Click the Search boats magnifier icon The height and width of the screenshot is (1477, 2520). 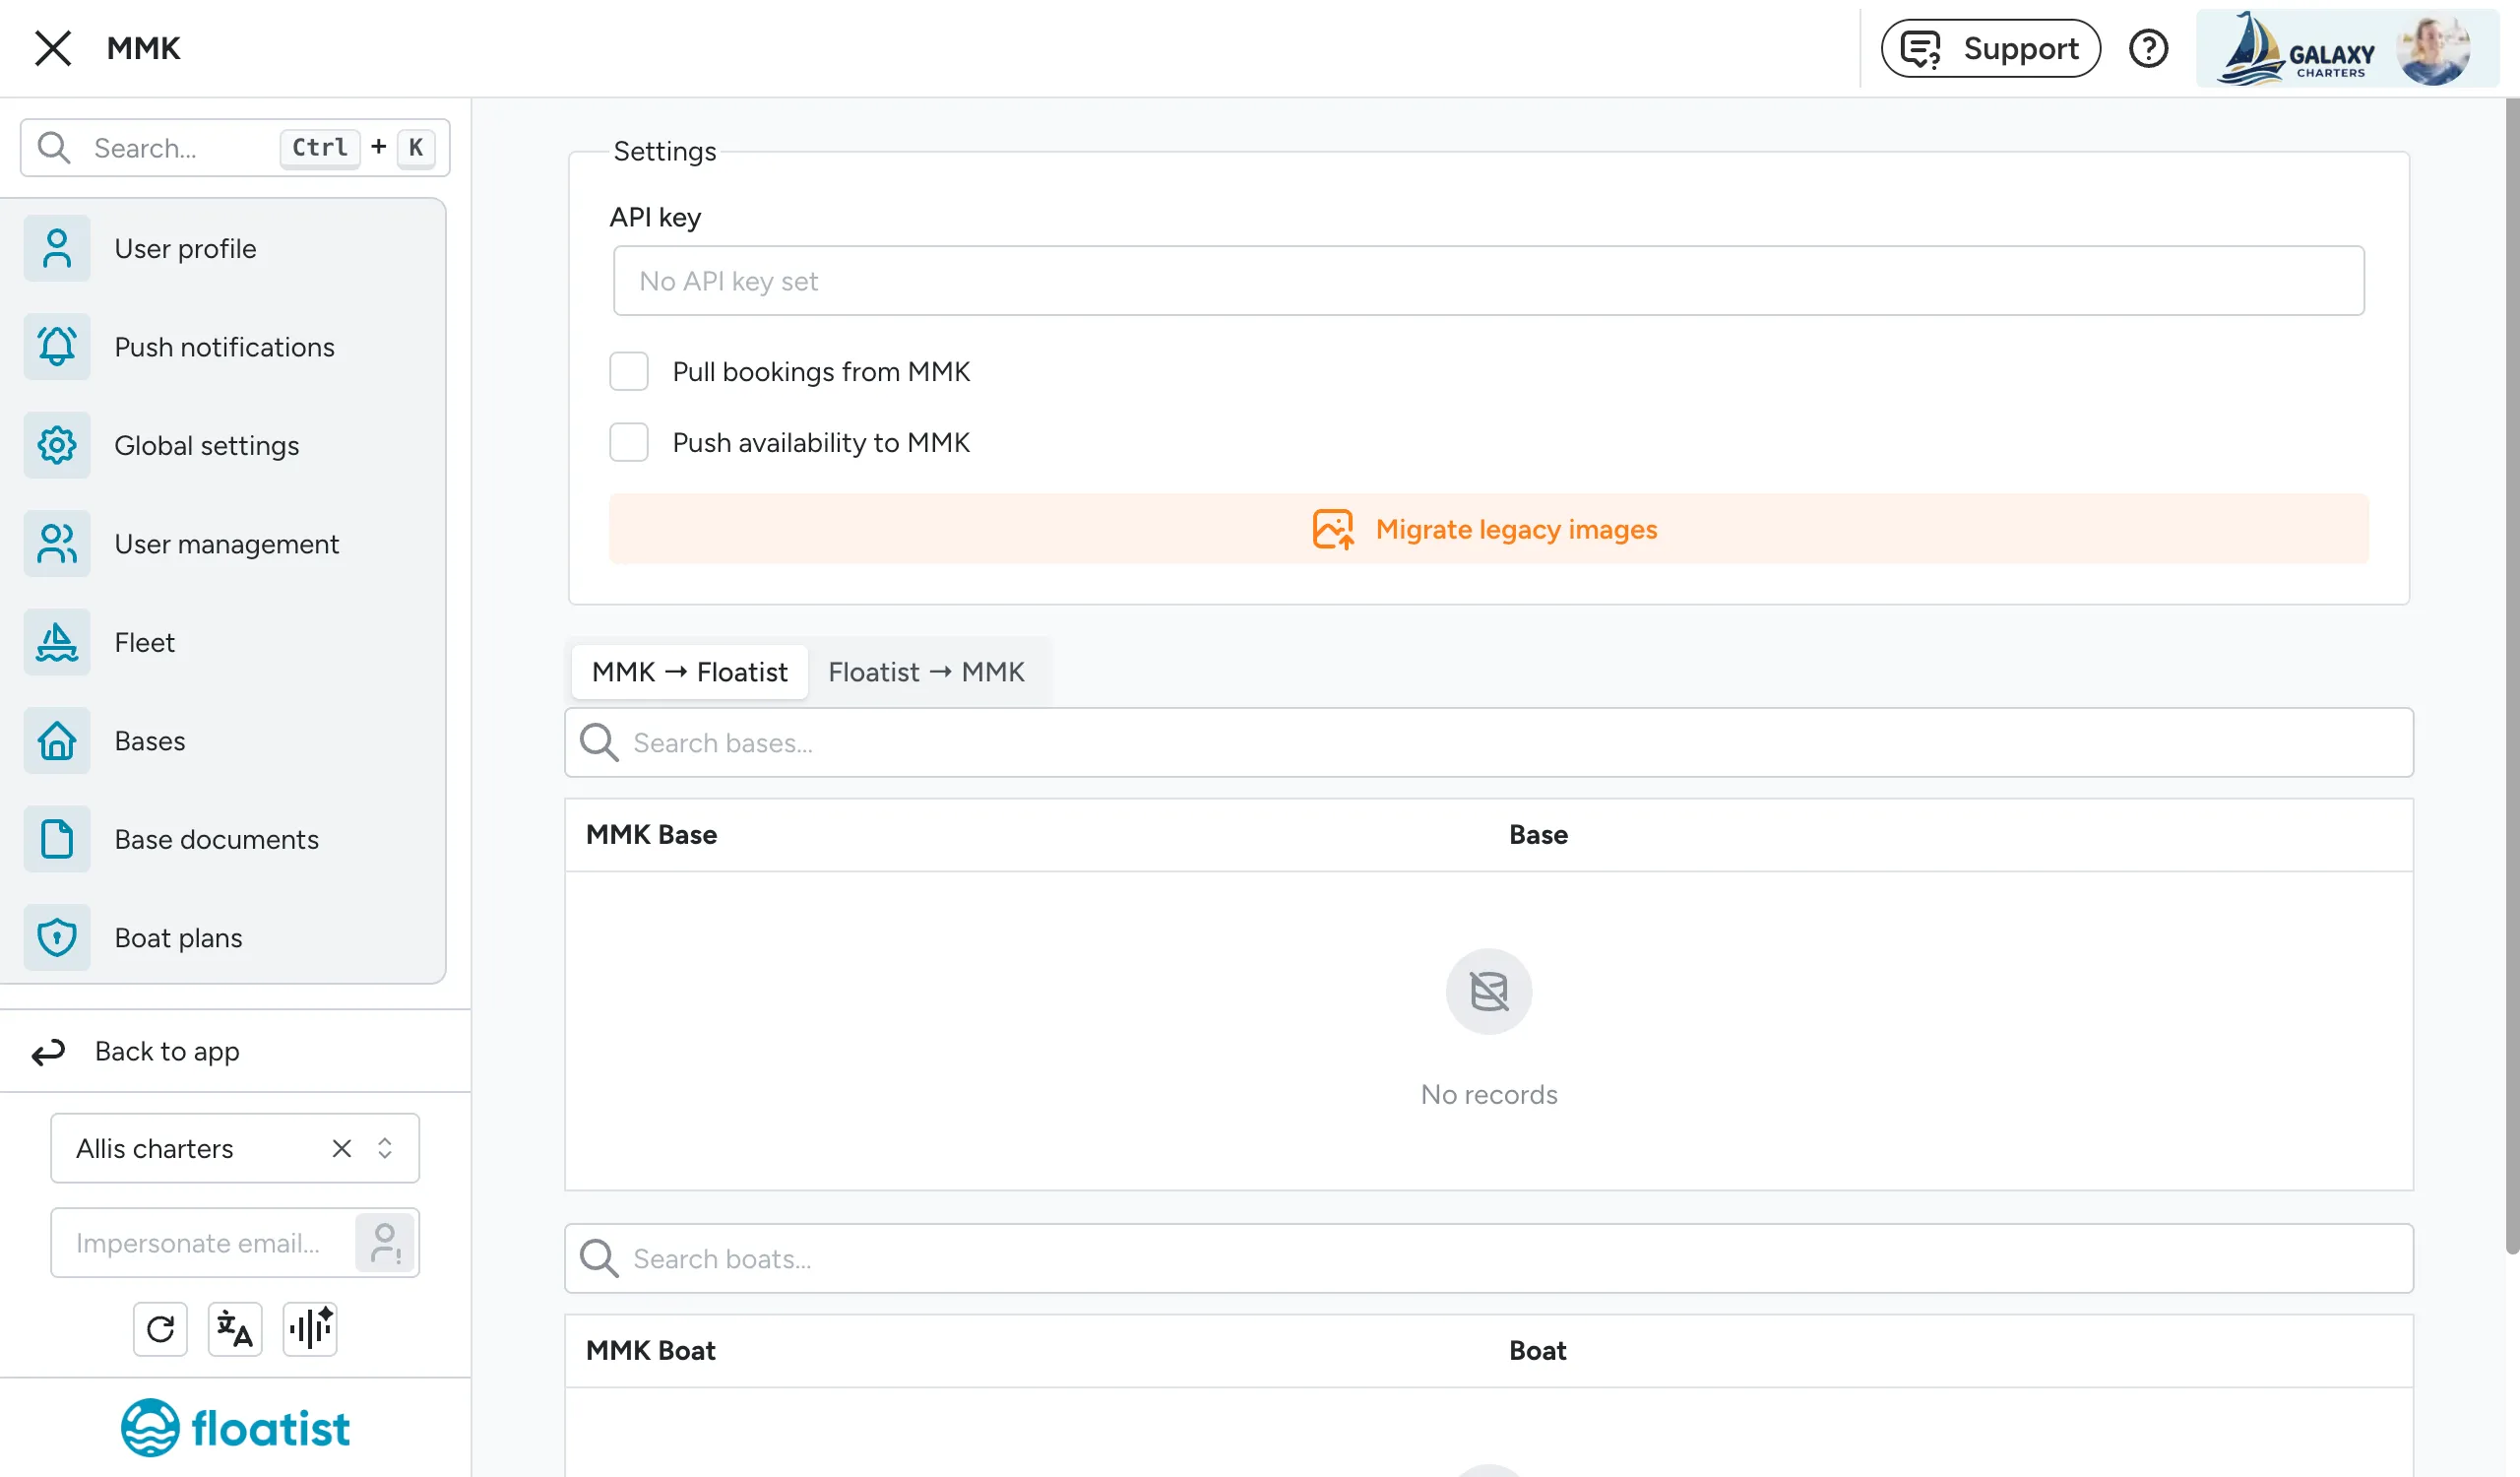pos(599,1259)
